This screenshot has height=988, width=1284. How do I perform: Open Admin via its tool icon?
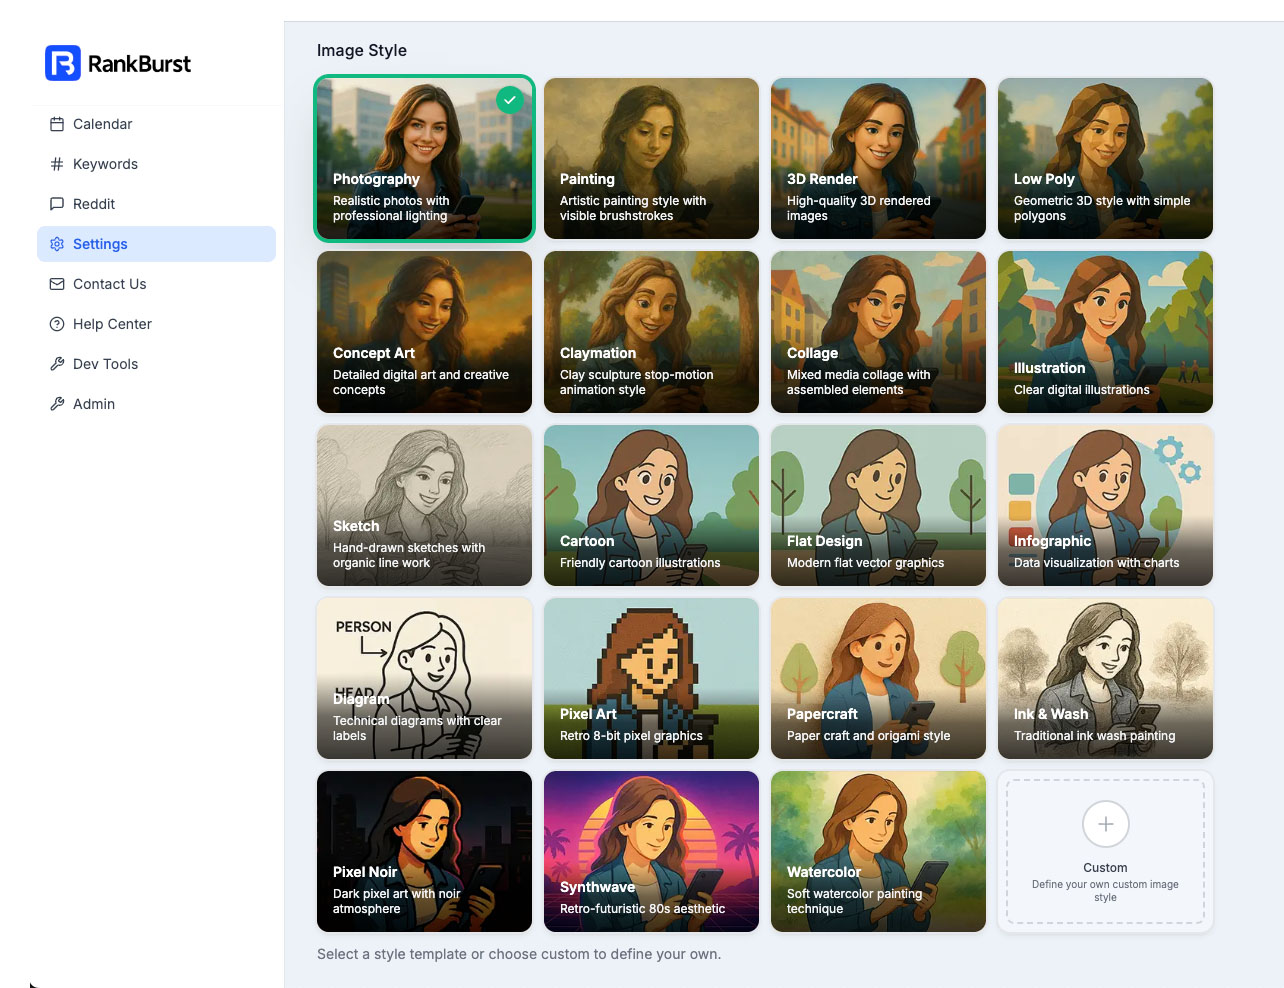point(57,404)
